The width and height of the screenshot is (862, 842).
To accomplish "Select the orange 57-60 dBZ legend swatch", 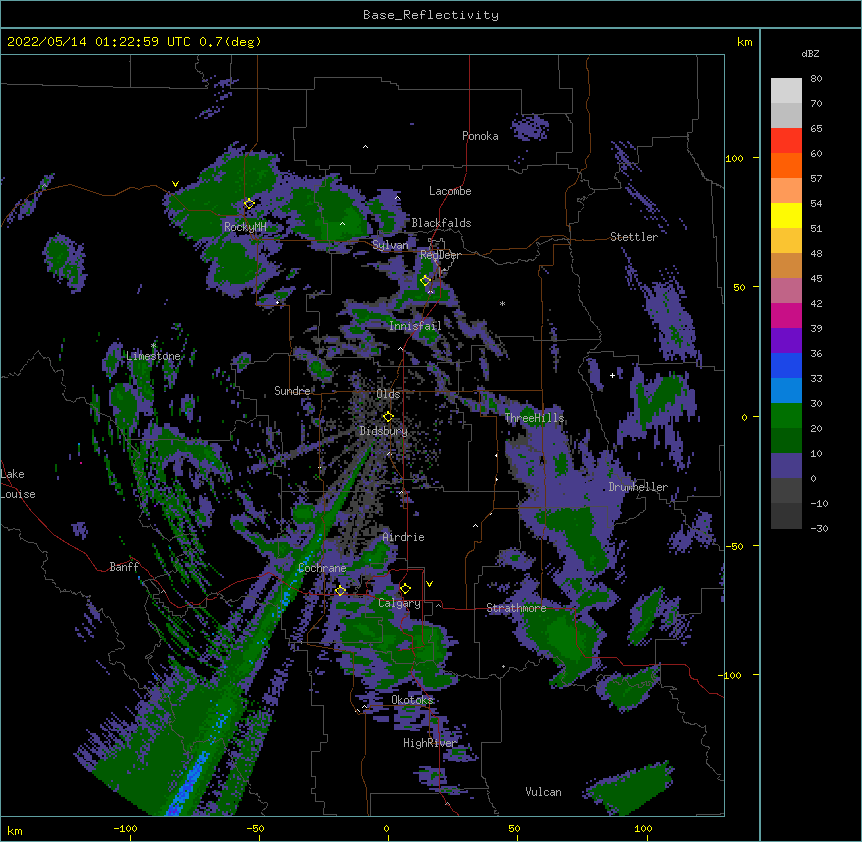I will tap(786, 165).
